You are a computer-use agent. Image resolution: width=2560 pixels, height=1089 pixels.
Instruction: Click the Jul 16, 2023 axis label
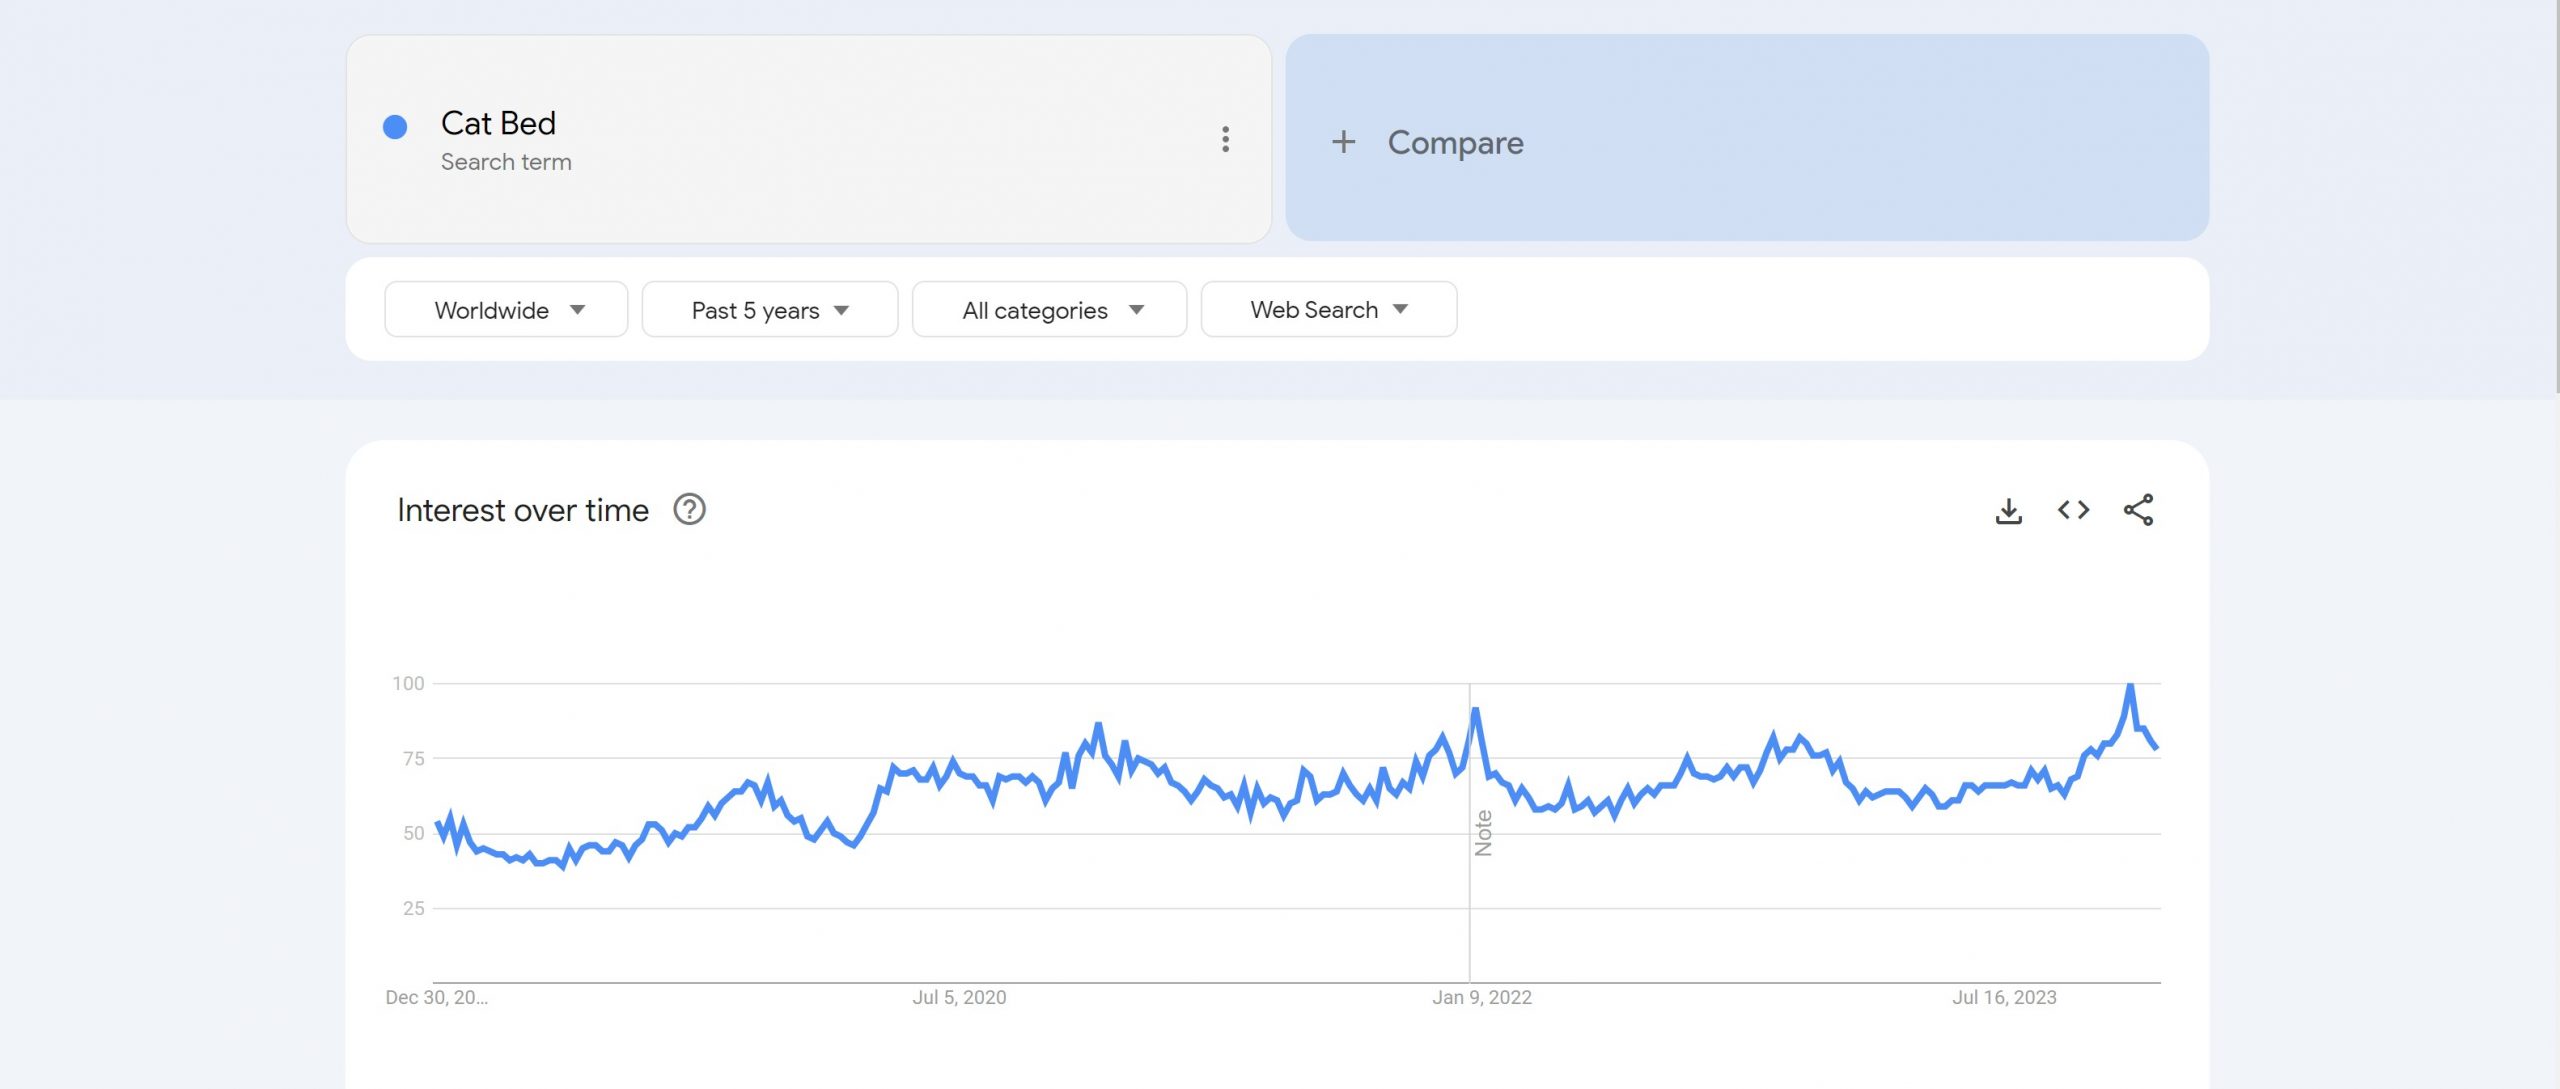[x=2004, y=997]
